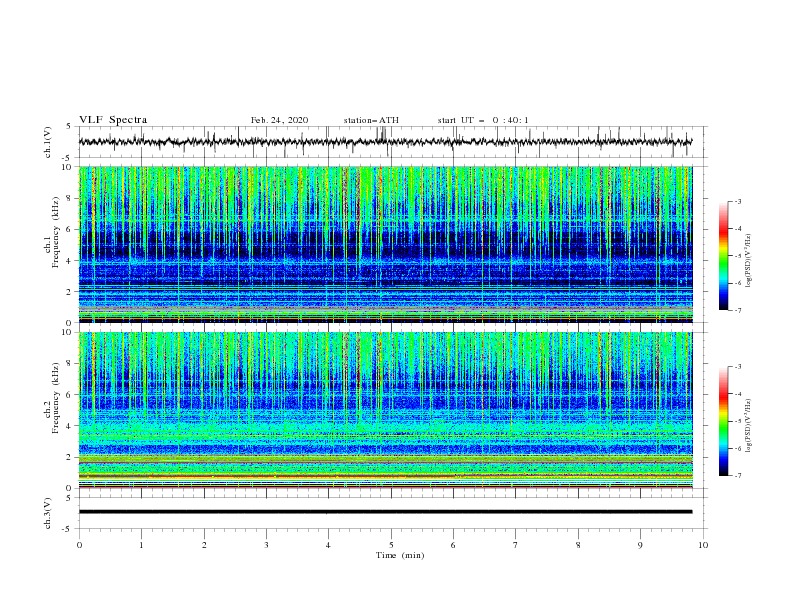Viewport: 792px width, 612px height.
Task: Click the flat ch.3 voltage trace
Action: coord(385,512)
